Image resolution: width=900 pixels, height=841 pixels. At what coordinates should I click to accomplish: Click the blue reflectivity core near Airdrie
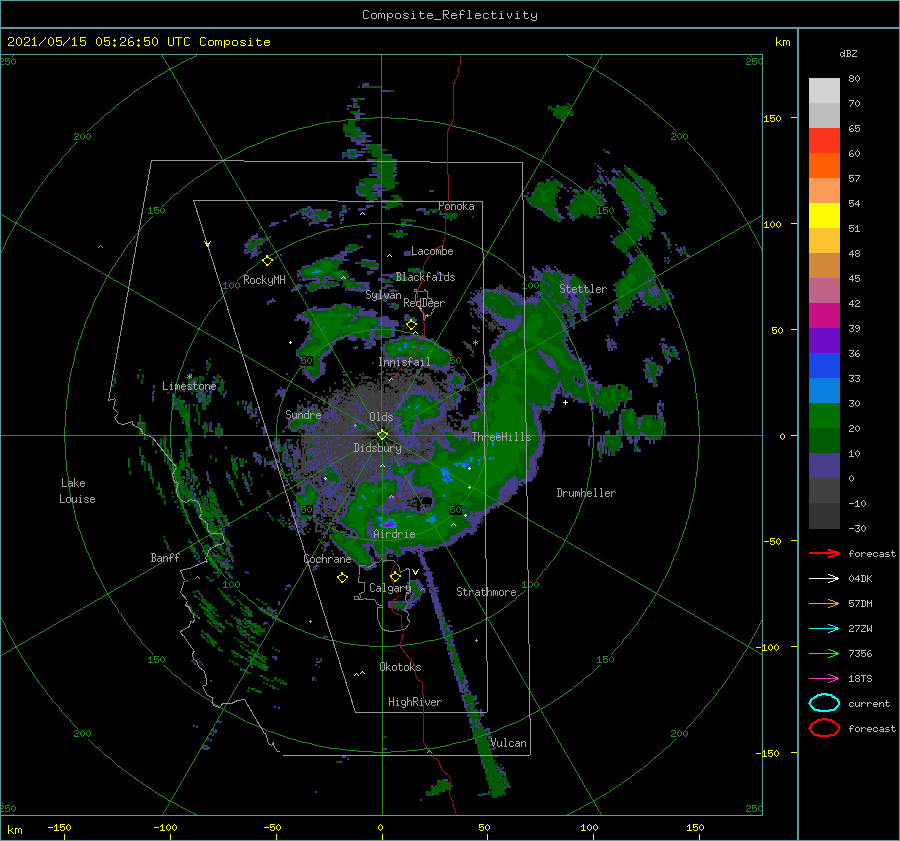point(387,522)
